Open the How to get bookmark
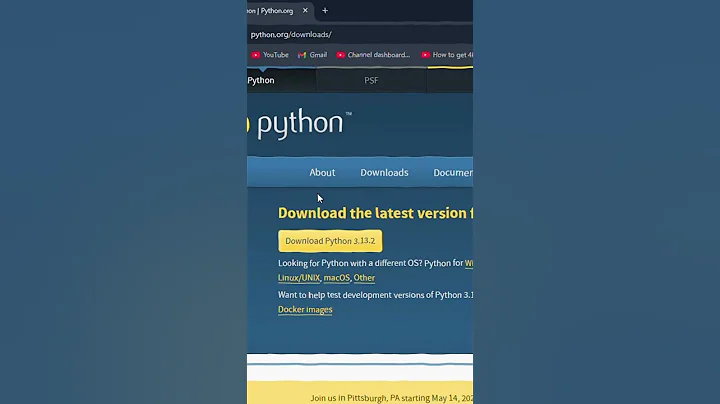Image resolution: width=720 pixels, height=404 pixels. [447, 55]
